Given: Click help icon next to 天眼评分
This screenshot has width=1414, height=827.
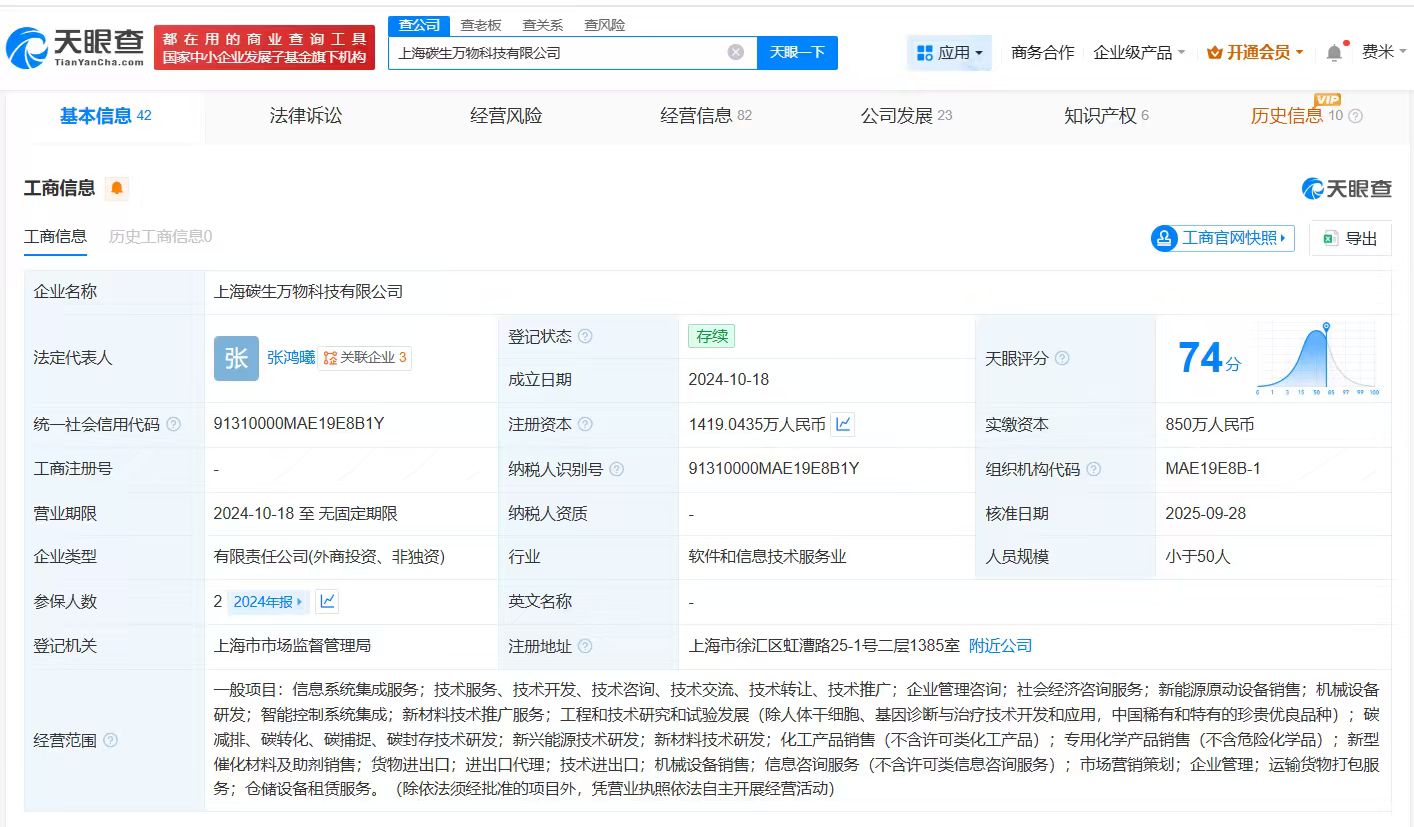Looking at the screenshot, I should (x=1062, y=358).
